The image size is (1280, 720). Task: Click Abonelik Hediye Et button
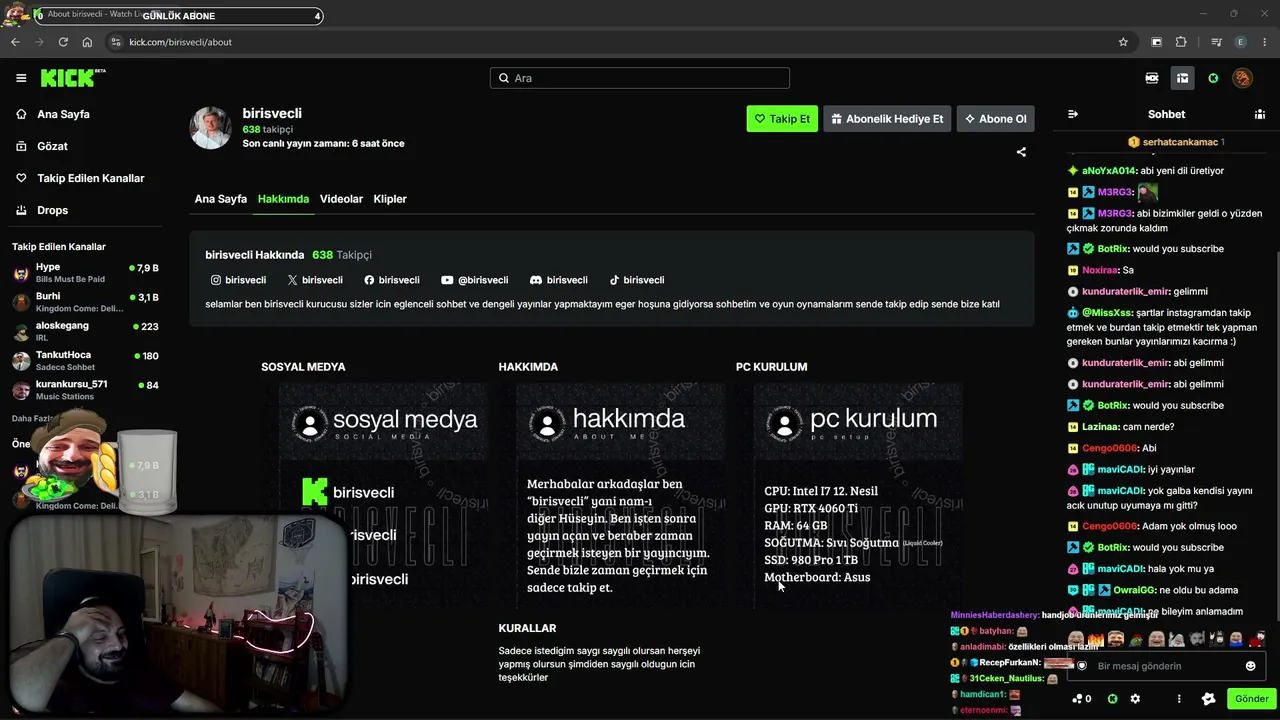pos(887,119)
